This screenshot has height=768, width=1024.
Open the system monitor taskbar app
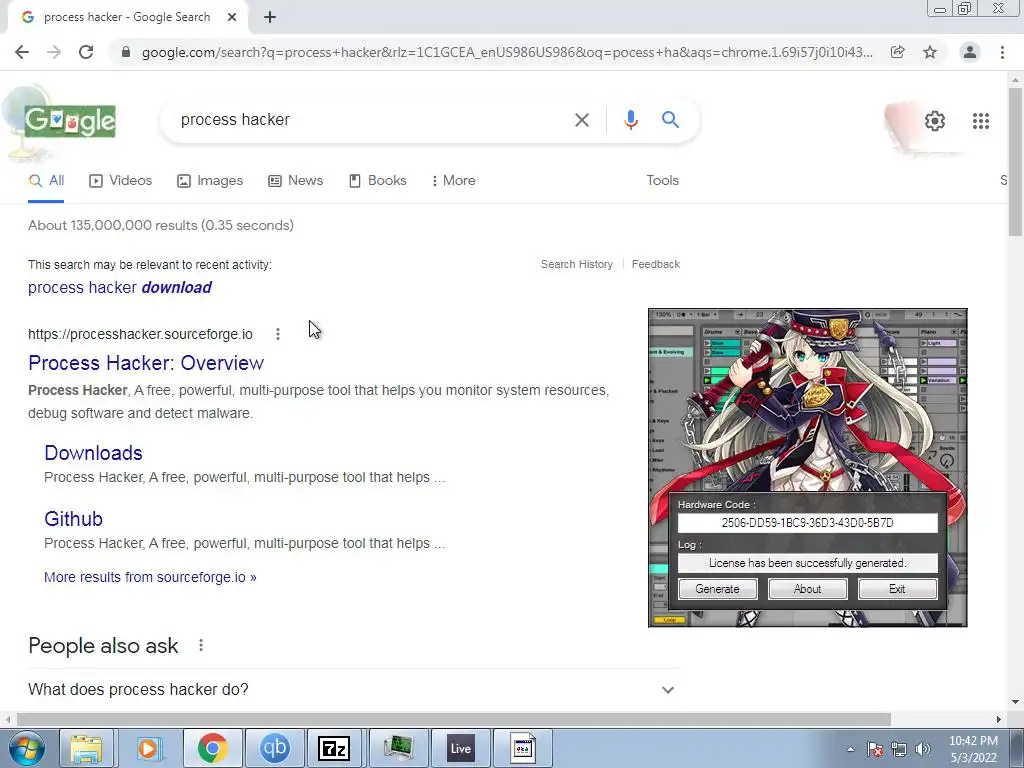tap(398, 748)
